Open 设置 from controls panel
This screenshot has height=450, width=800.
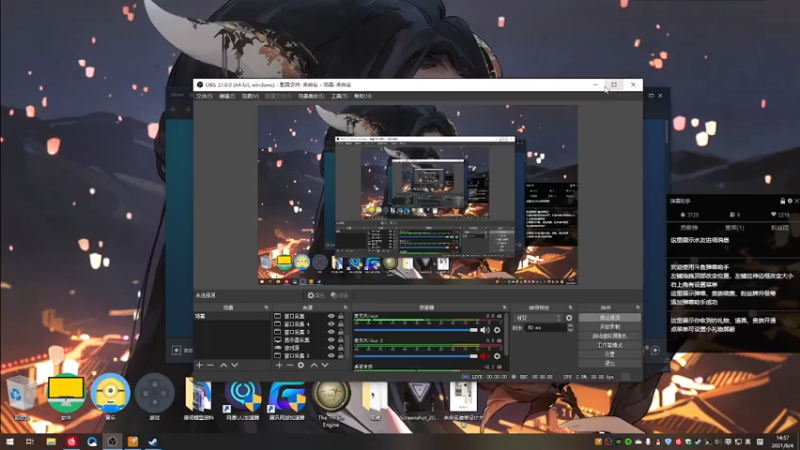[x=610, y=354]
